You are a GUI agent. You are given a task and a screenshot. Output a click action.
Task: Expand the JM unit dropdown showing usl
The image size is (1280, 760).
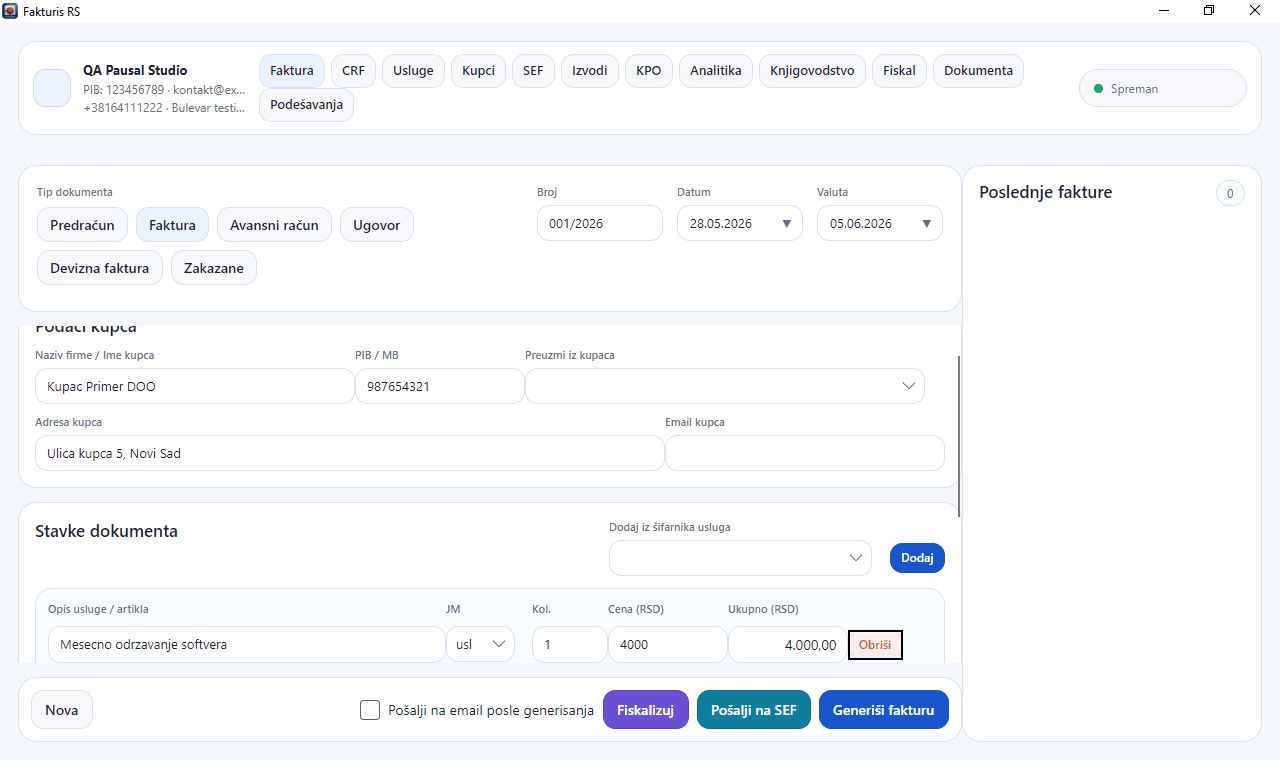pyautogui.click(x=480, y=645)
